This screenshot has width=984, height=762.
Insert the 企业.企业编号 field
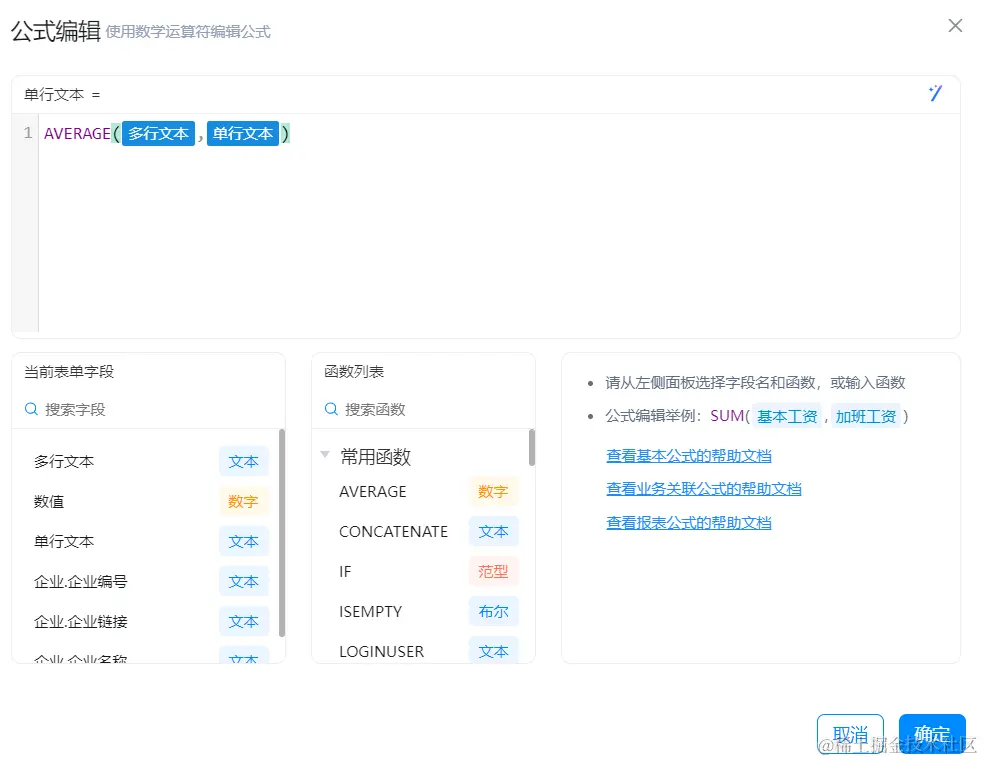click(80, 582)
